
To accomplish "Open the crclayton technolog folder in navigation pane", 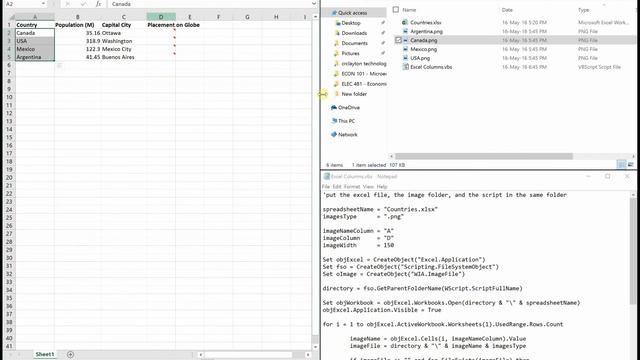I will 364,63.
